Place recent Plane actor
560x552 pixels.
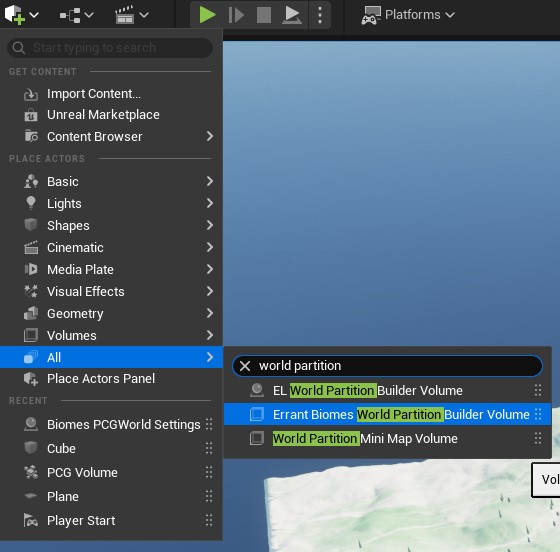coord(111,497)
